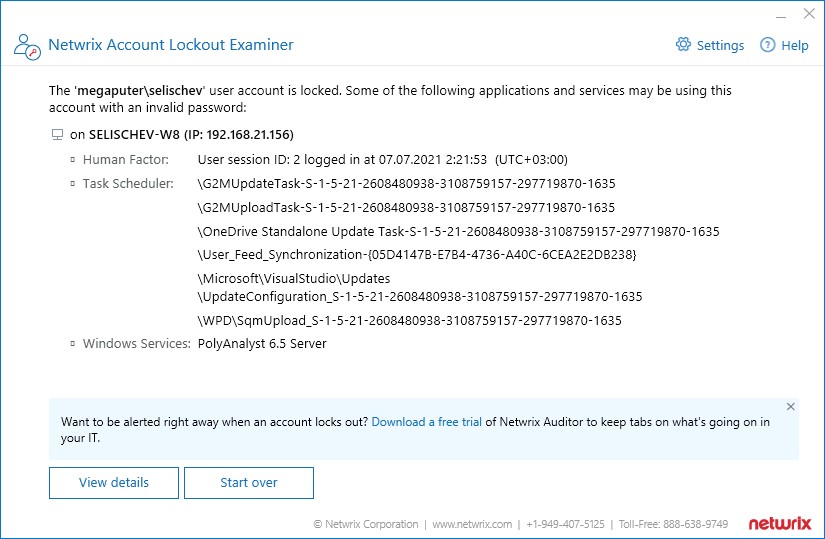Click the Settings text label
The height and width of the screenshot is (539, 825).
coord(720,46)
